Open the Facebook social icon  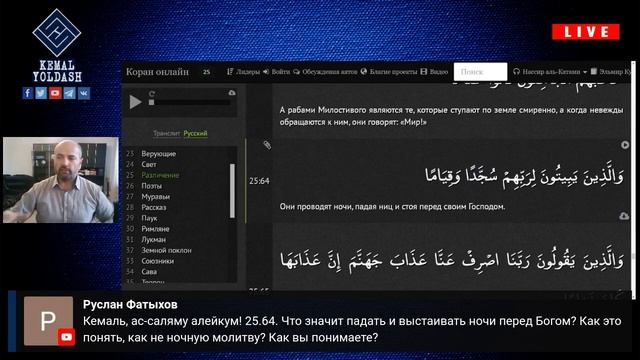pos(28,93)
